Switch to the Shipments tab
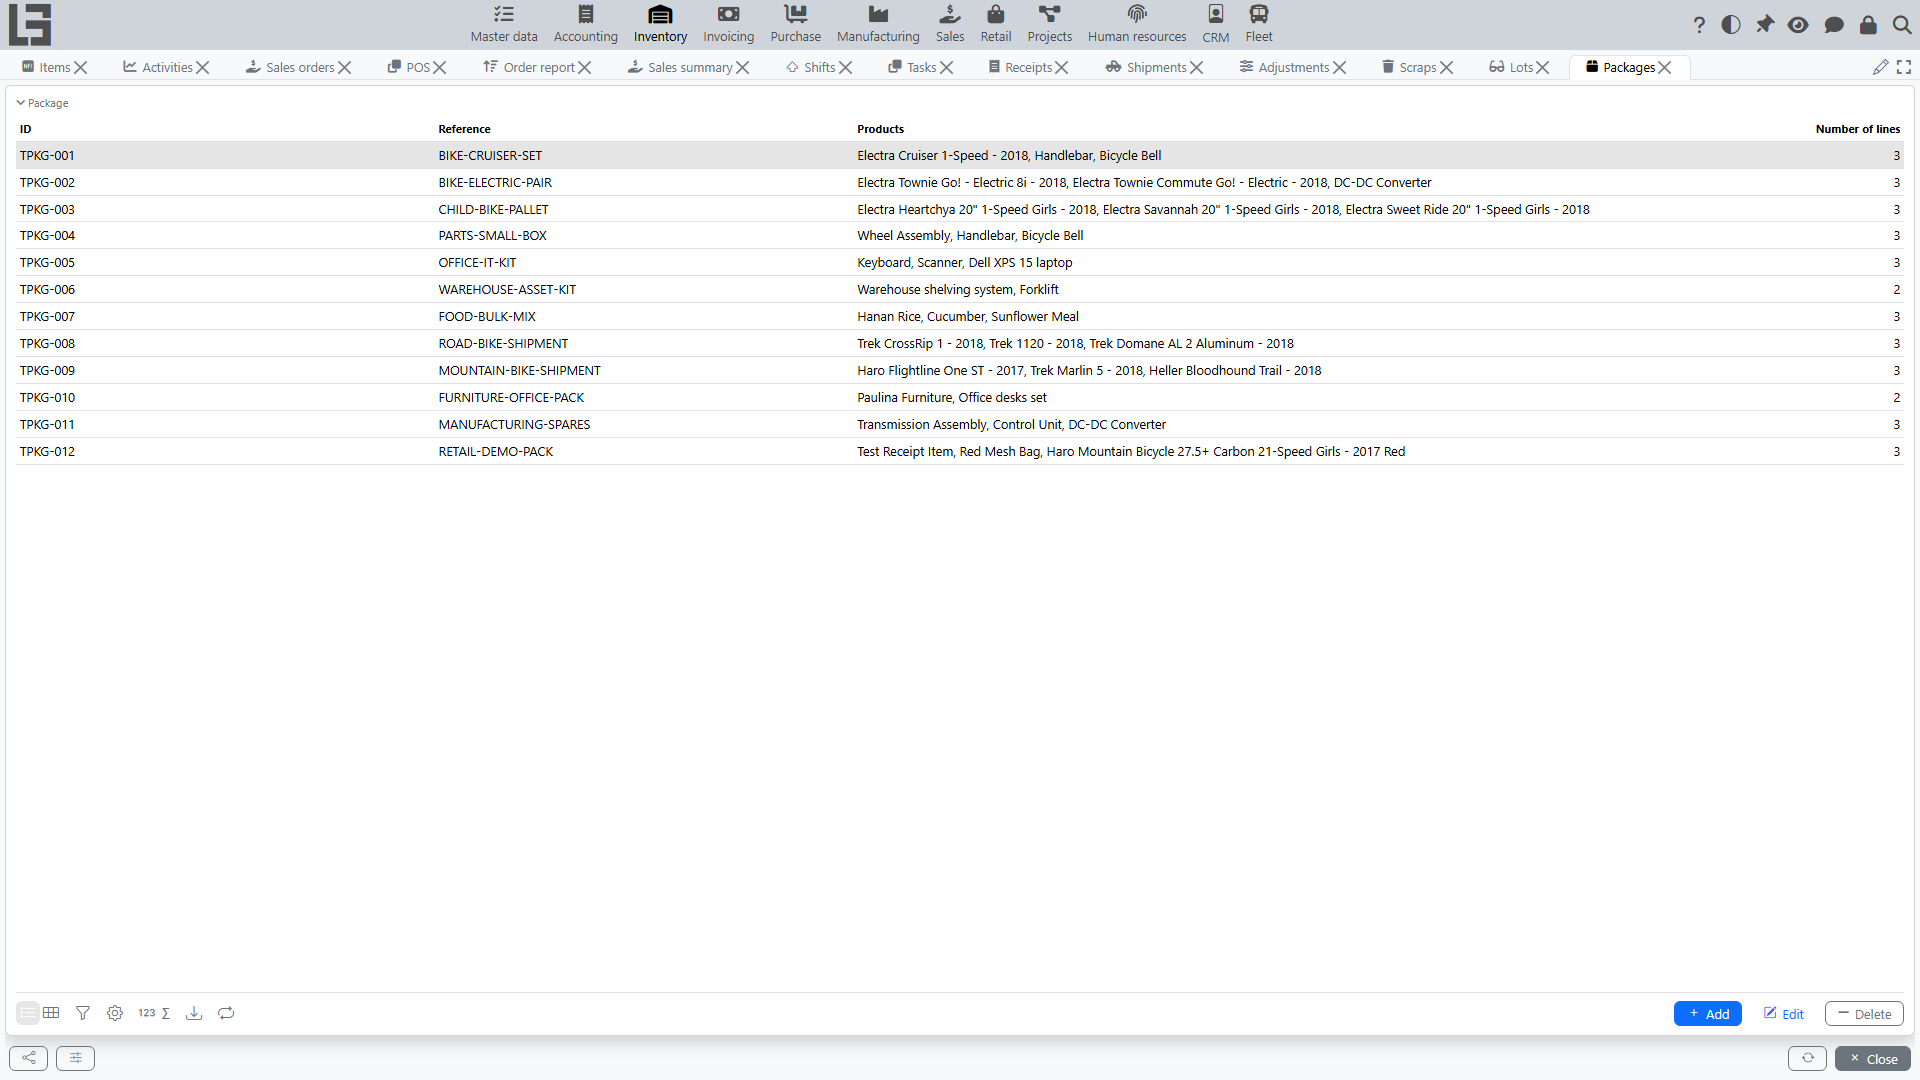 (1146, 67)
